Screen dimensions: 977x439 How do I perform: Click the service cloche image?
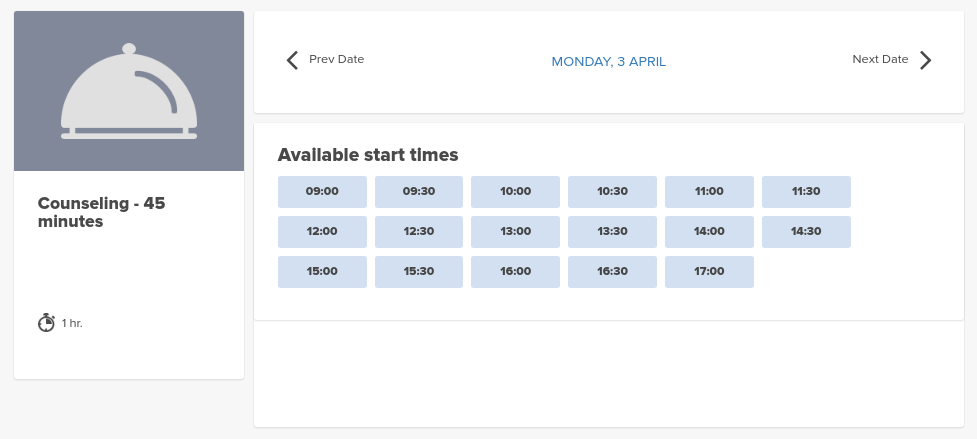pyautogui.click(x=129, y=91)
